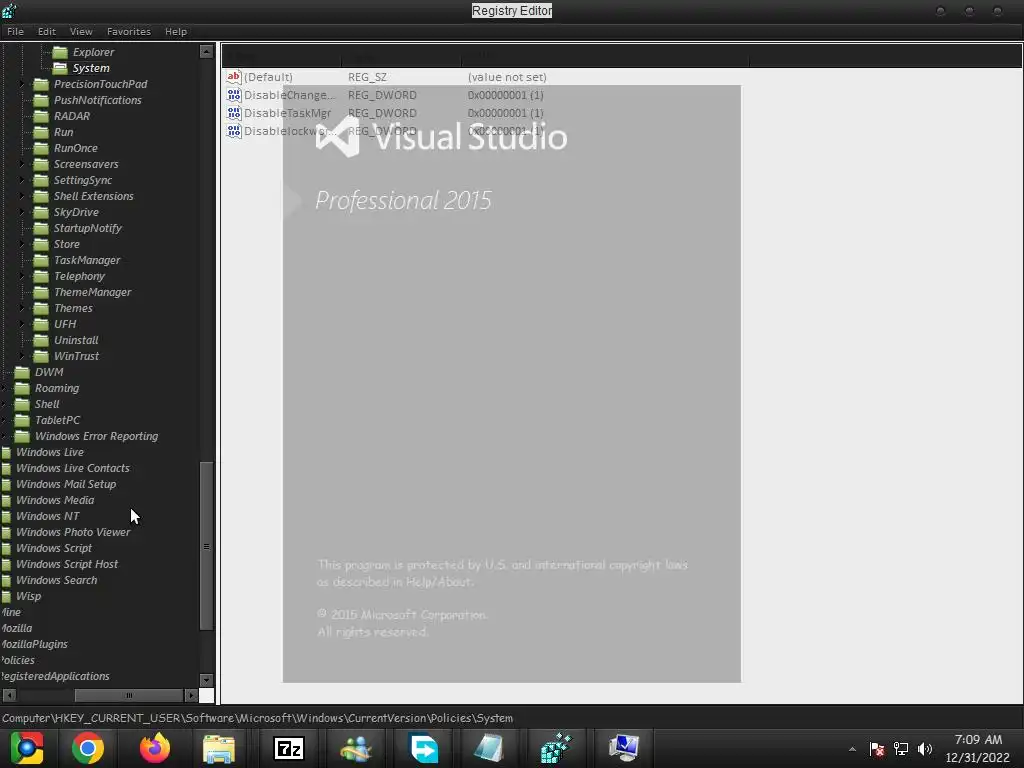
Task: Click the tree horizontal scrollbar thumb
Action: (129, 696)
